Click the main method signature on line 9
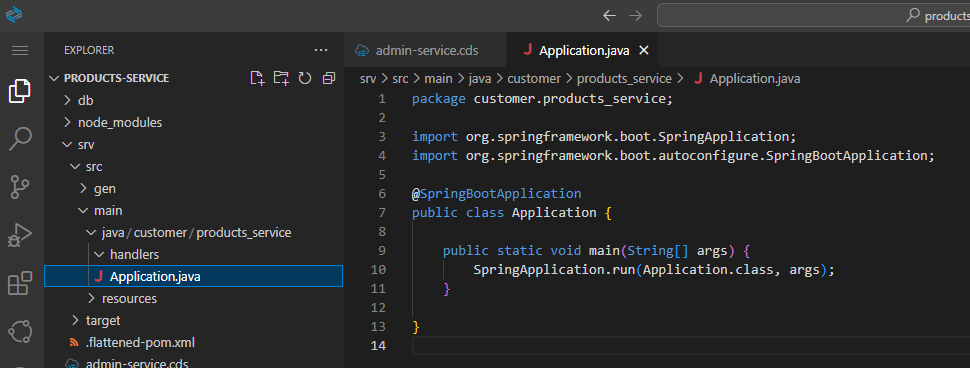The image size is (970, 368). coord(597,250)
